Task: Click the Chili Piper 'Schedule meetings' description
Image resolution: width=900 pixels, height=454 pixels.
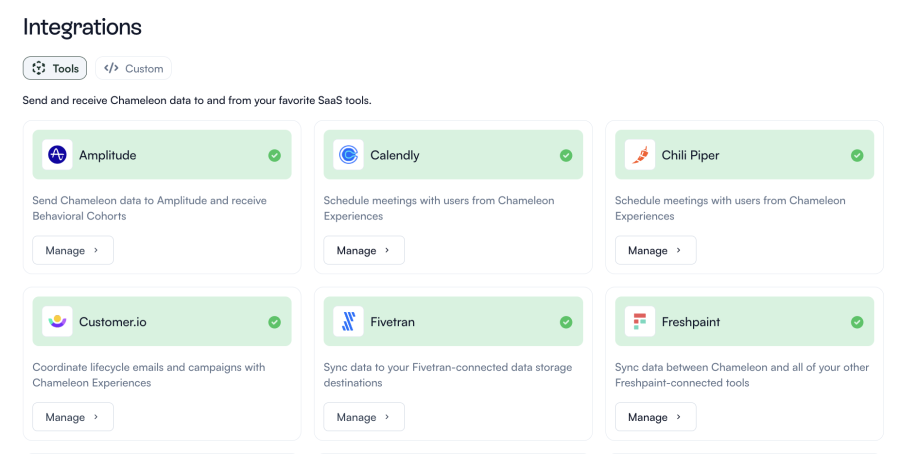Action: click(730, 208)
